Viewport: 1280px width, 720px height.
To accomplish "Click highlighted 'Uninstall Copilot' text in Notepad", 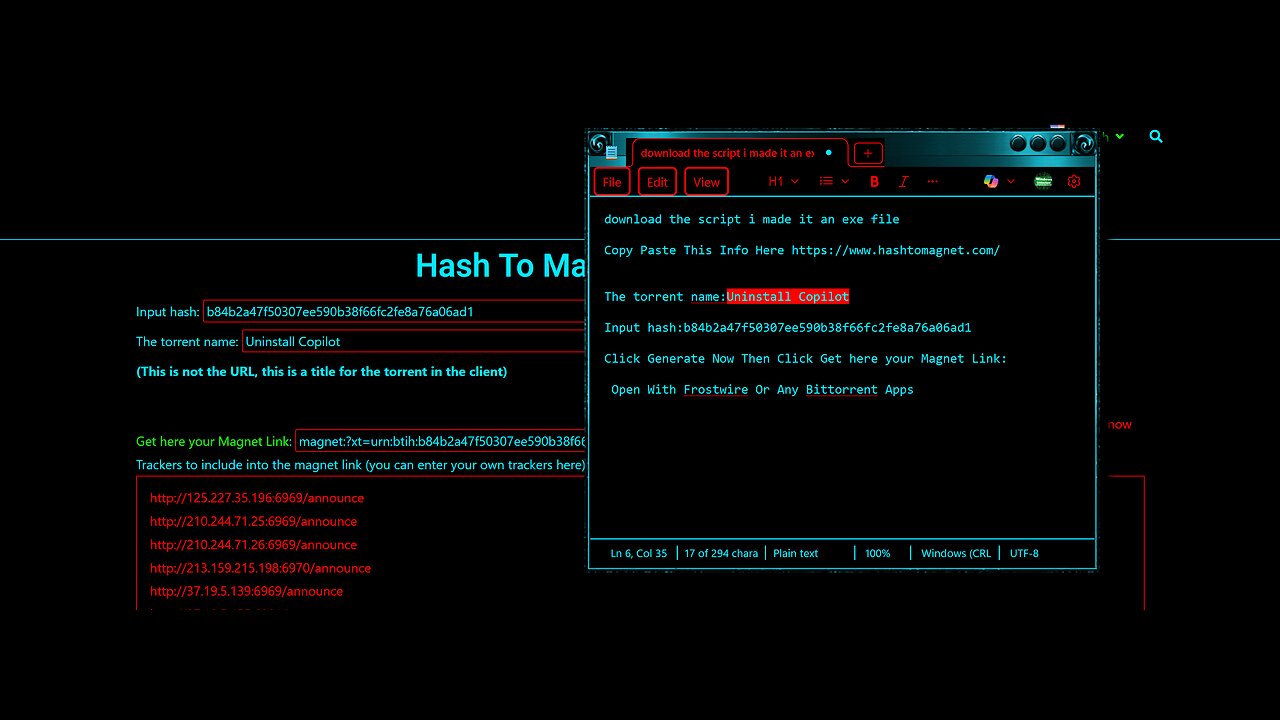I will coord(788,296).
